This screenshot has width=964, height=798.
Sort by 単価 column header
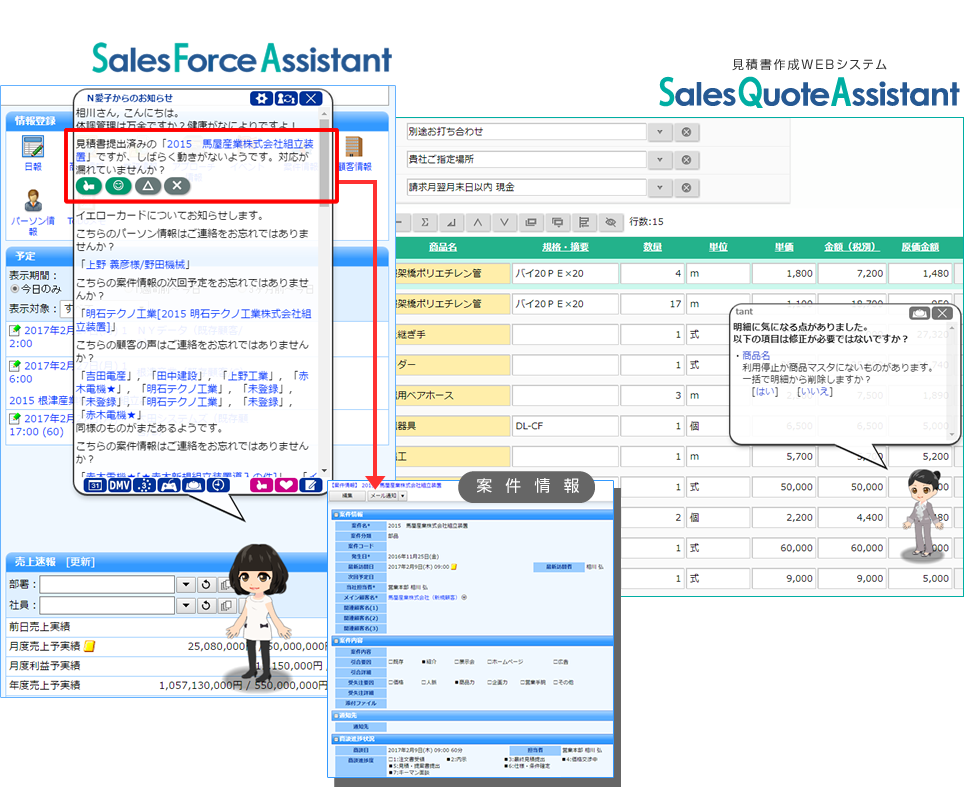point(784,247)
